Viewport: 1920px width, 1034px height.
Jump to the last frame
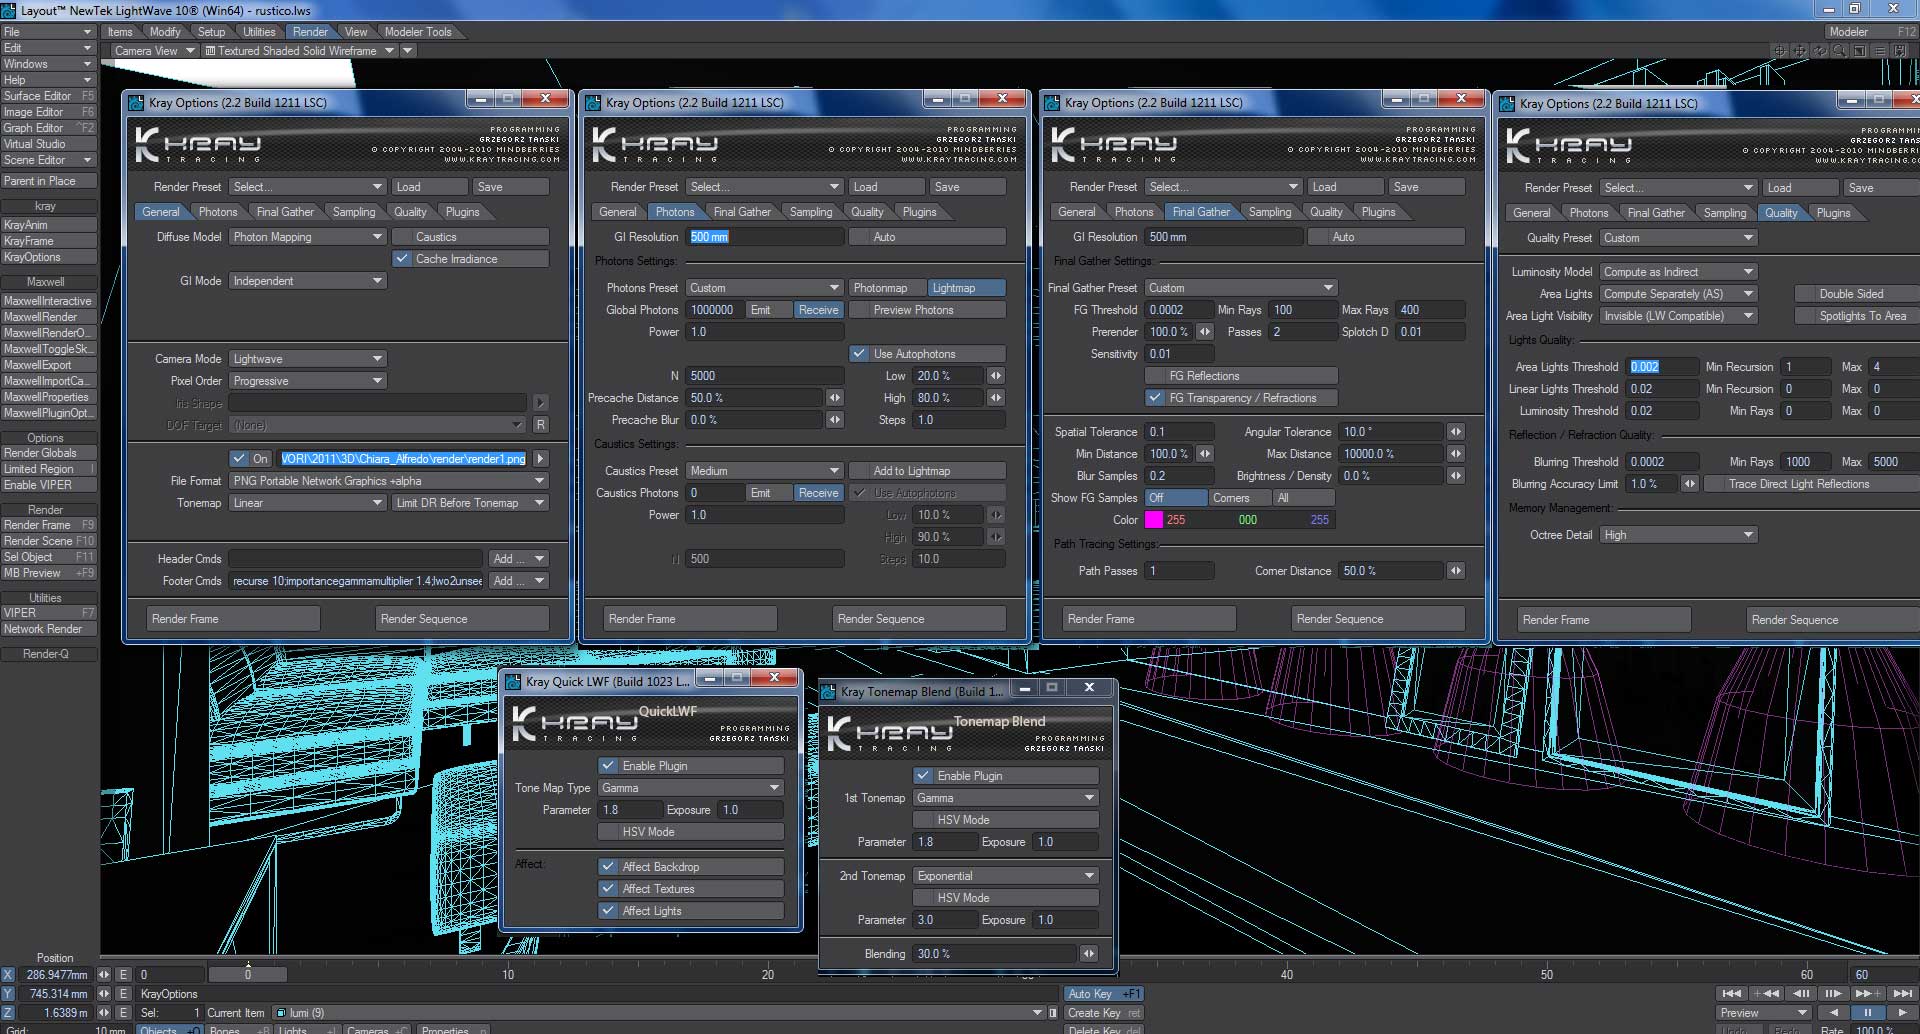pos(1902,993)
